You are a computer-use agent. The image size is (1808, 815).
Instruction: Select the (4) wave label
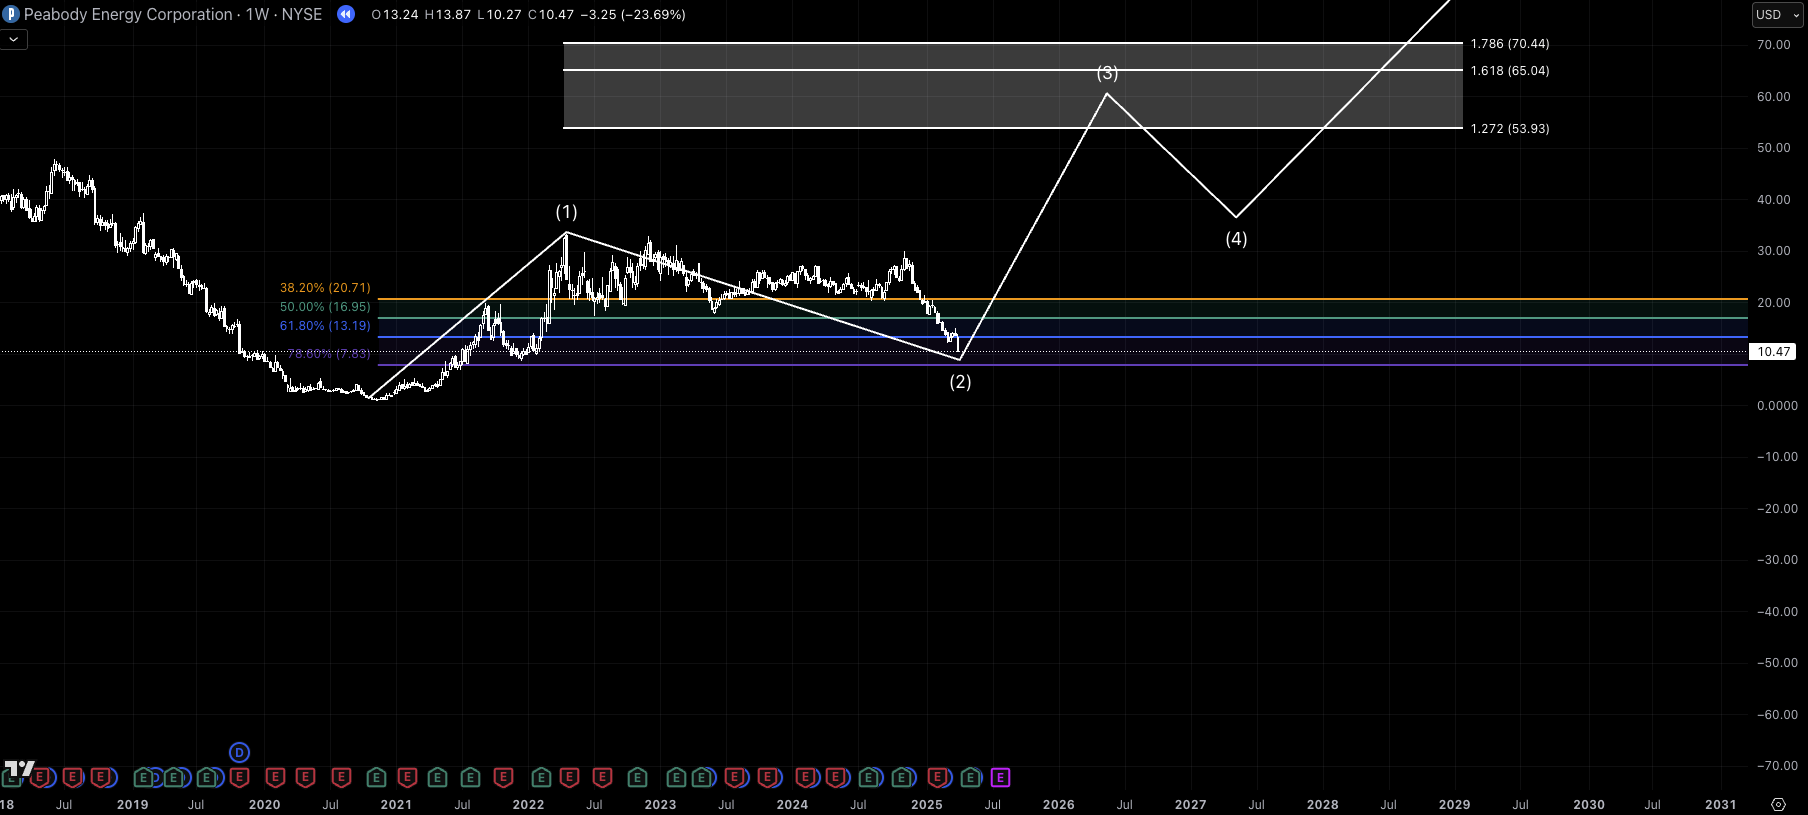[1236, 239]
